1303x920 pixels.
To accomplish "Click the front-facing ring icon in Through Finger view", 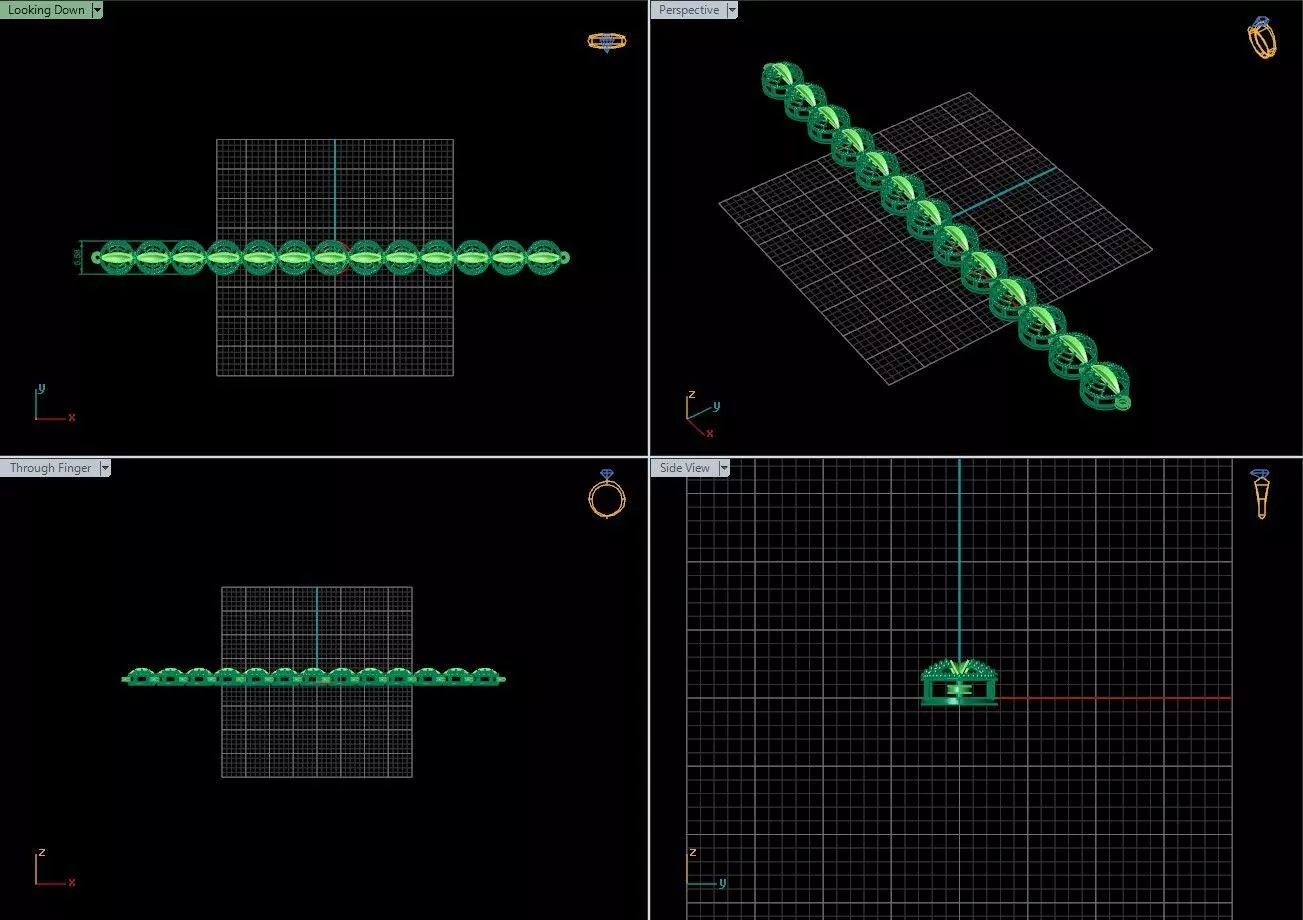I will [x=607, y=493].
